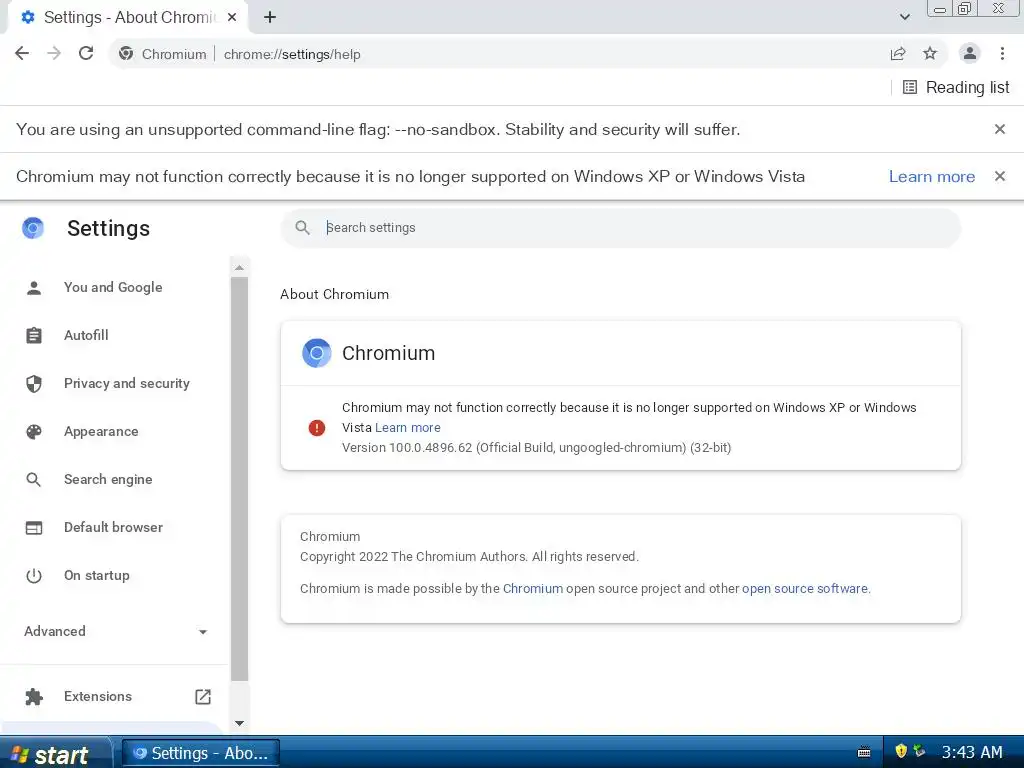Click the taskbar clock showing 3:43 AM
The height and width of the screenshot is (768, 1024).
[972, 752]
